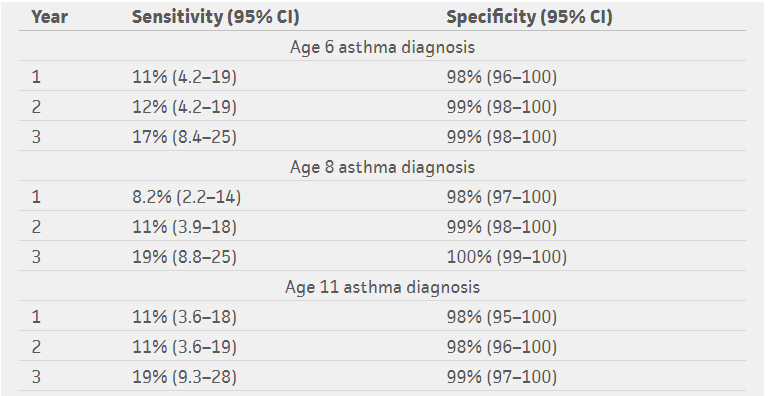
Task: Click sensitivity 19% (8.8–25) cell
Action: 184,257
